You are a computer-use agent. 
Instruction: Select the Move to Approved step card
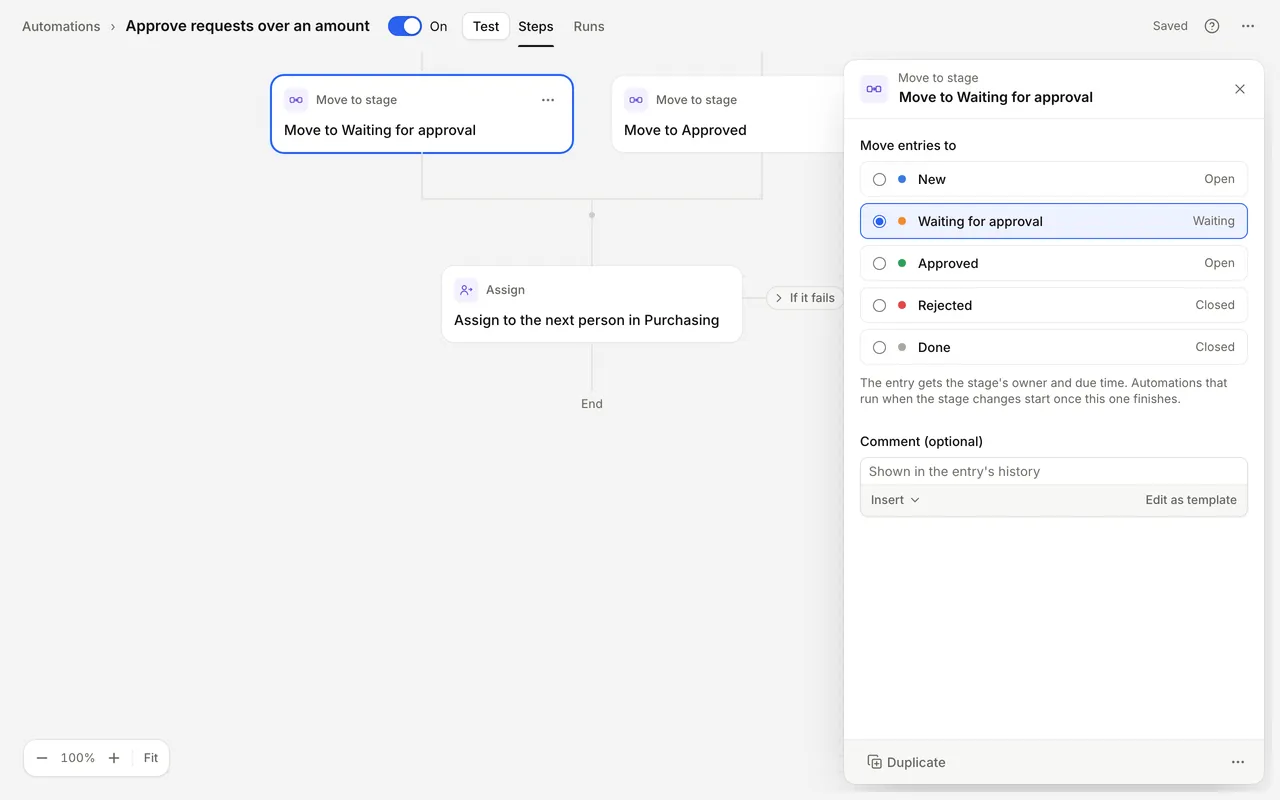728,114
